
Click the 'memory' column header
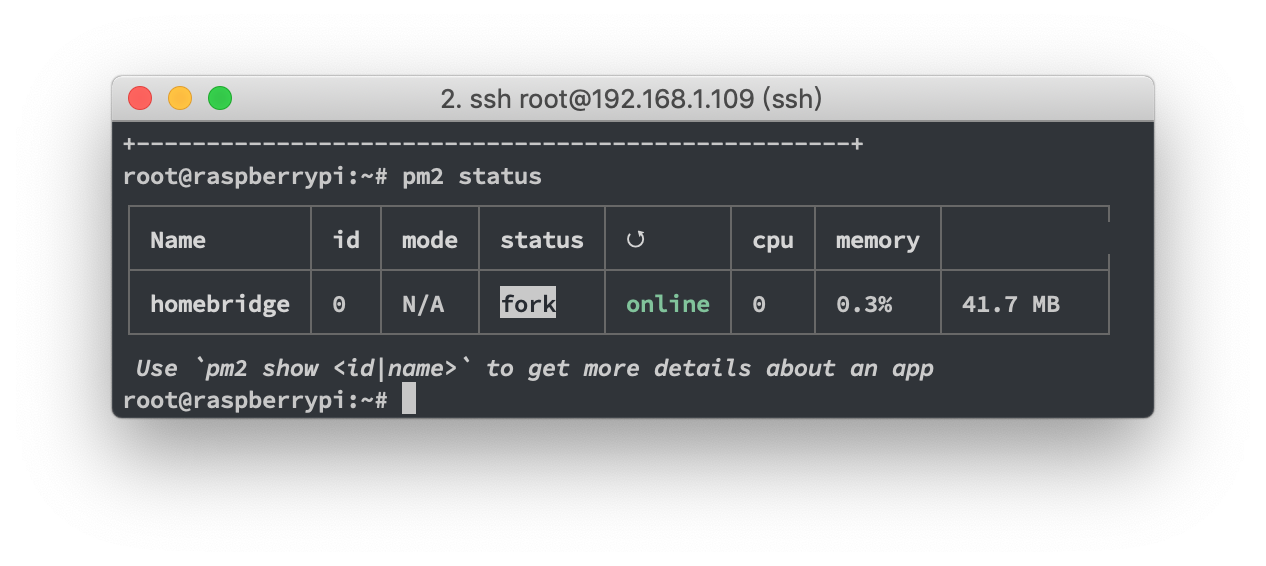[x=877, y=240]
